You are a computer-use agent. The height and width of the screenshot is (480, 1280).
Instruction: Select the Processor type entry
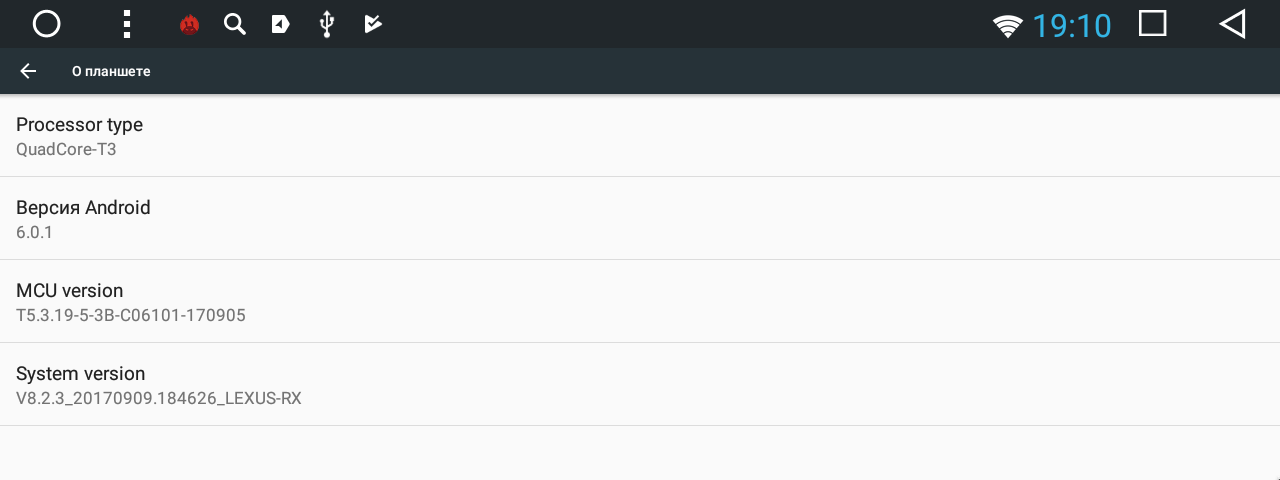640,136
